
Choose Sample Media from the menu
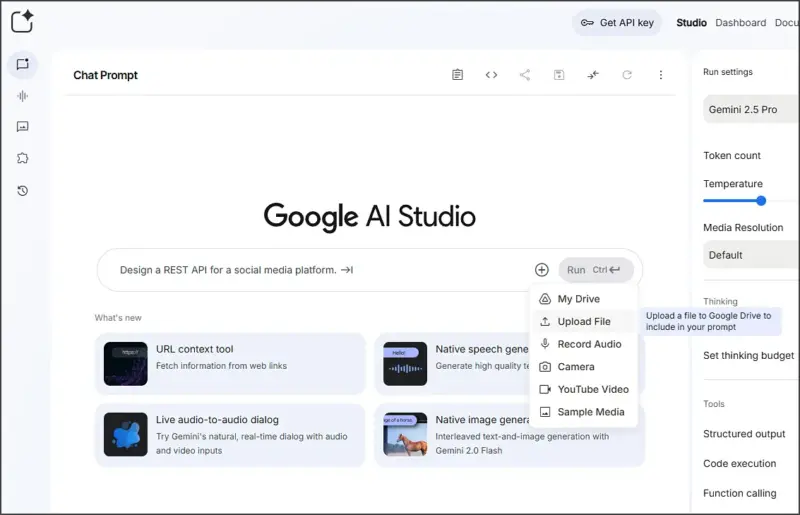click(x=585, y=412)
